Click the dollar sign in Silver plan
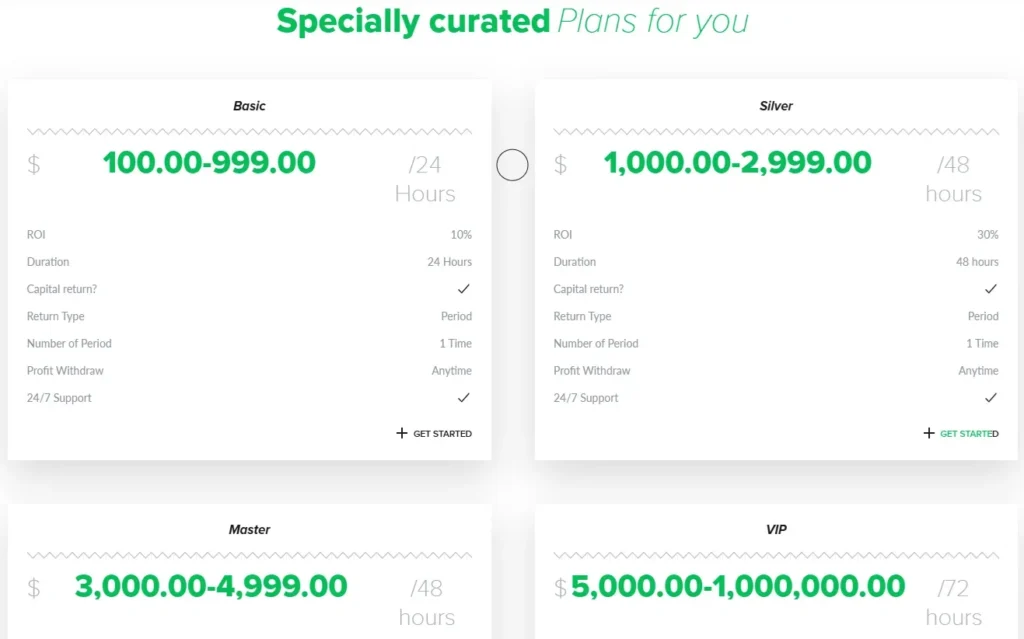 [561, 165]
